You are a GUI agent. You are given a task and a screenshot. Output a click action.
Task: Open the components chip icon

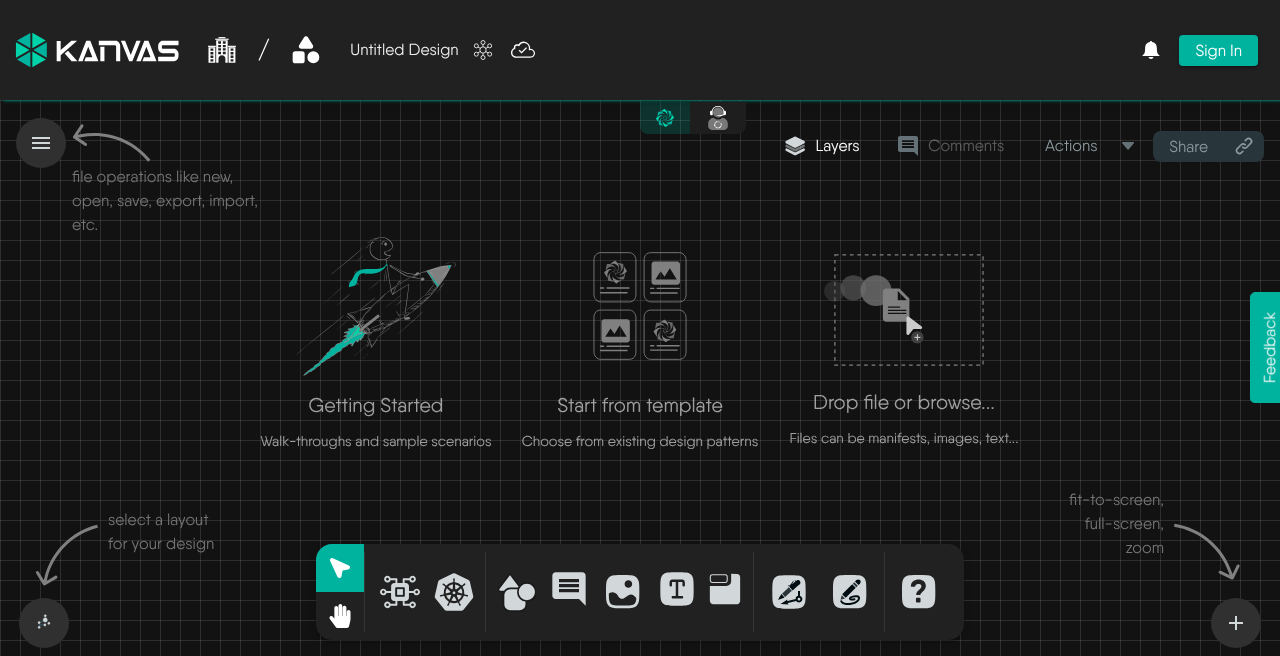pos(400,592)
